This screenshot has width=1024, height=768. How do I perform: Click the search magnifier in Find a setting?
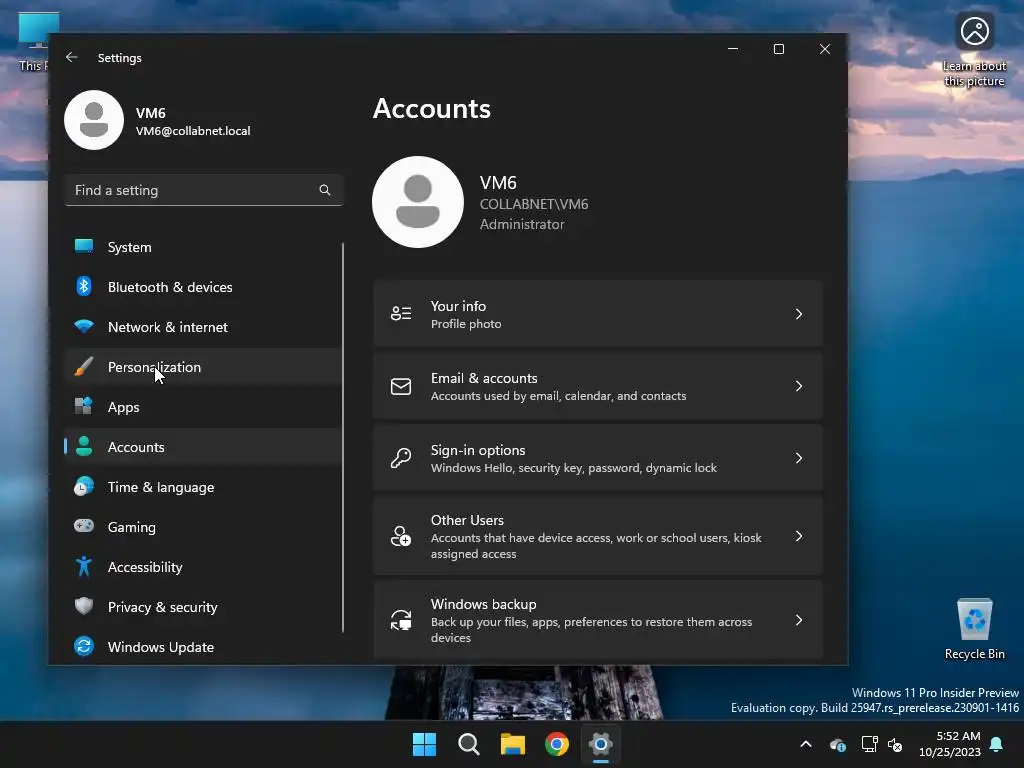(x=325, y=190)
